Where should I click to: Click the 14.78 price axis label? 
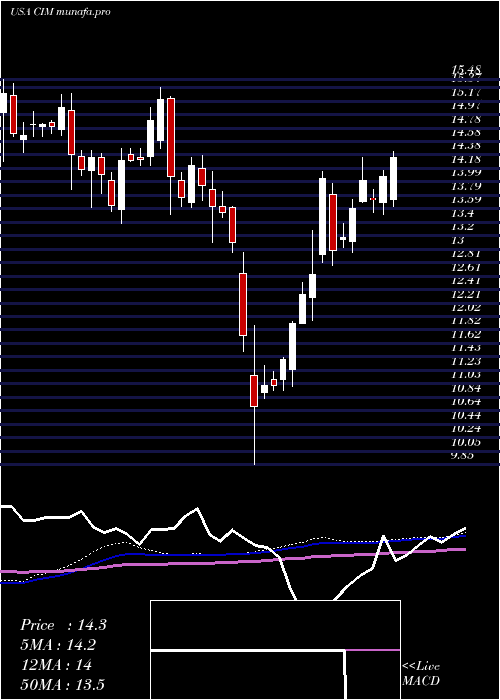click(x=466, y=119)
